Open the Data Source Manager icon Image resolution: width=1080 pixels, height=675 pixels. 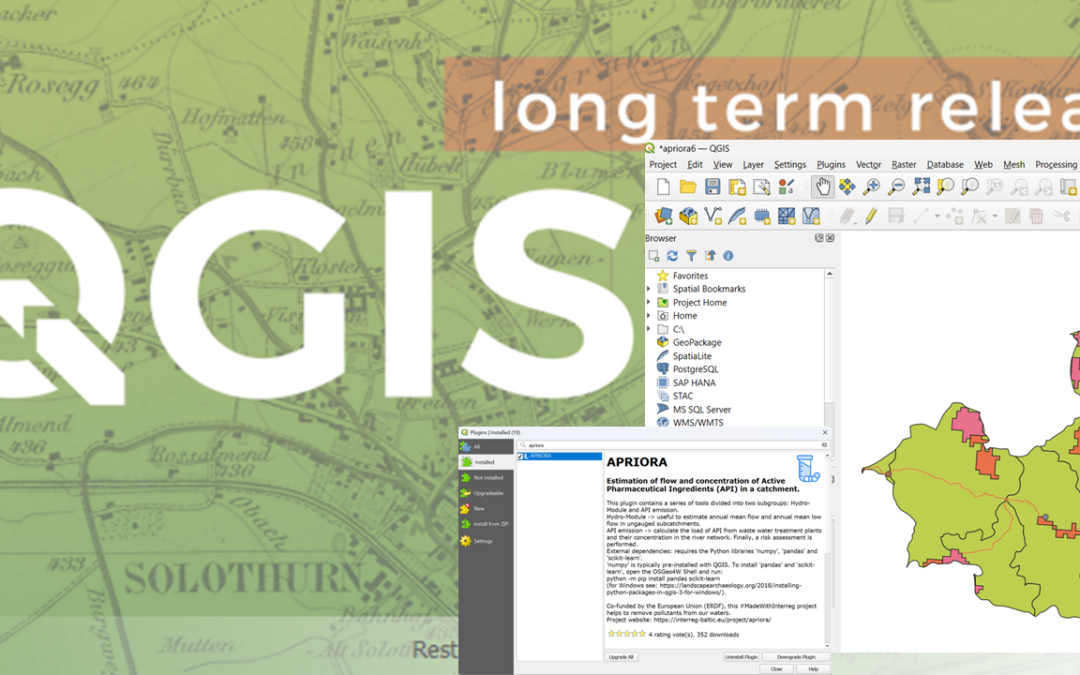(x=663, y=216)
